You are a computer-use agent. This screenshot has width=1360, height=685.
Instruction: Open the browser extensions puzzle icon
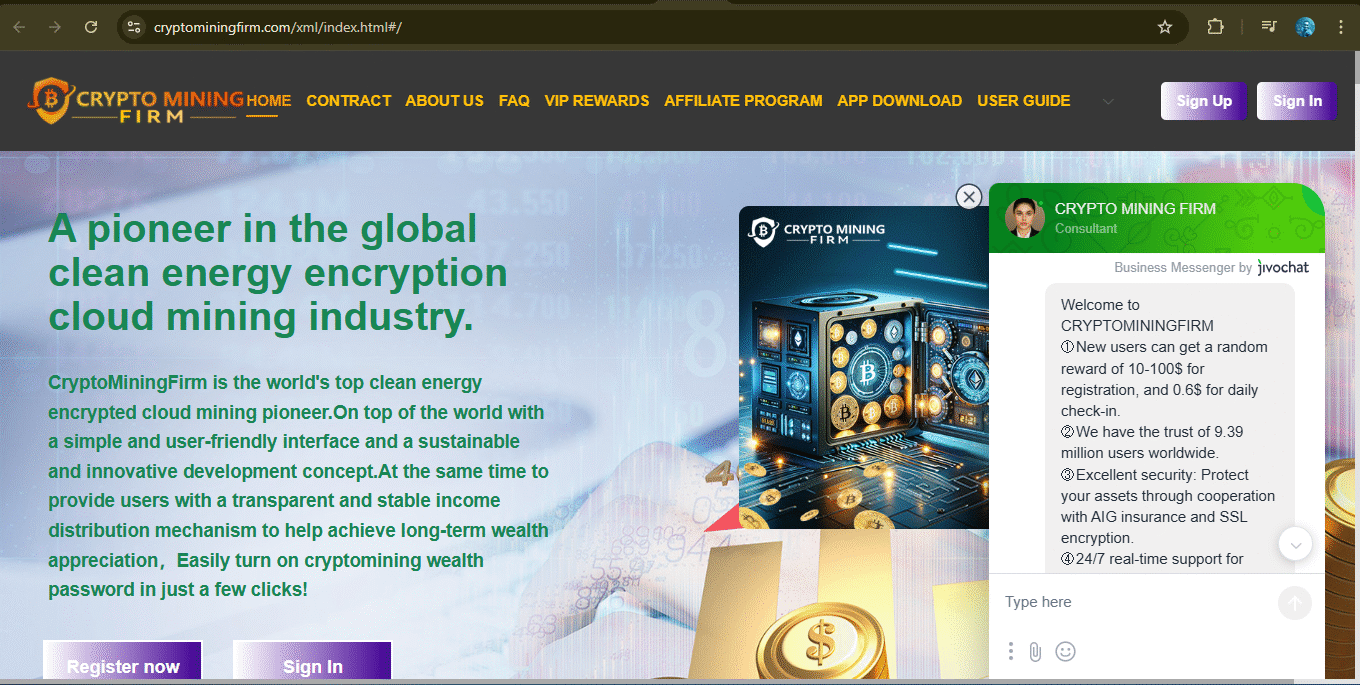1215,27
